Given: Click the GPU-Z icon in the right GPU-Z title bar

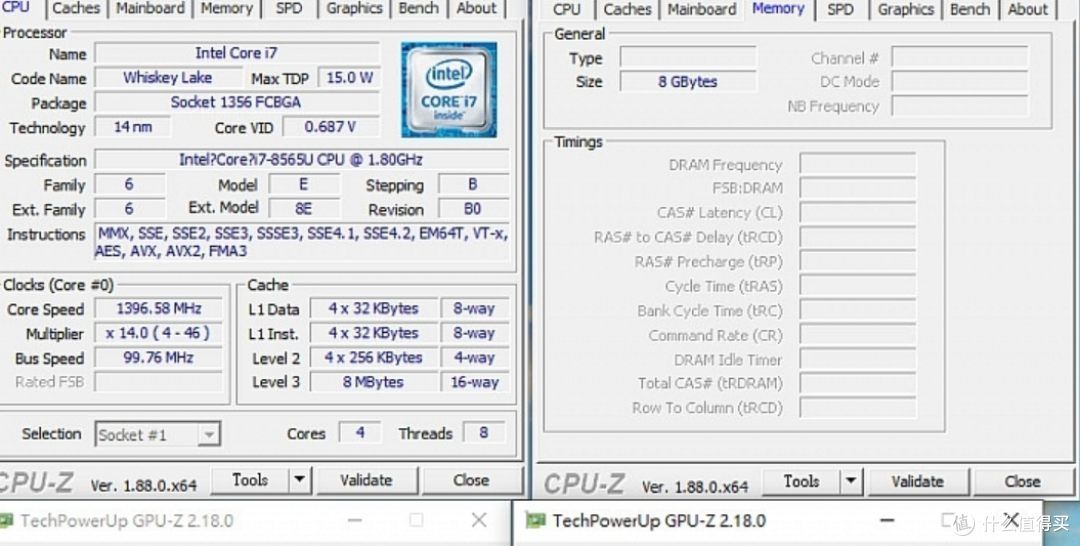Looking at the screenshot, I should (536, 521).
